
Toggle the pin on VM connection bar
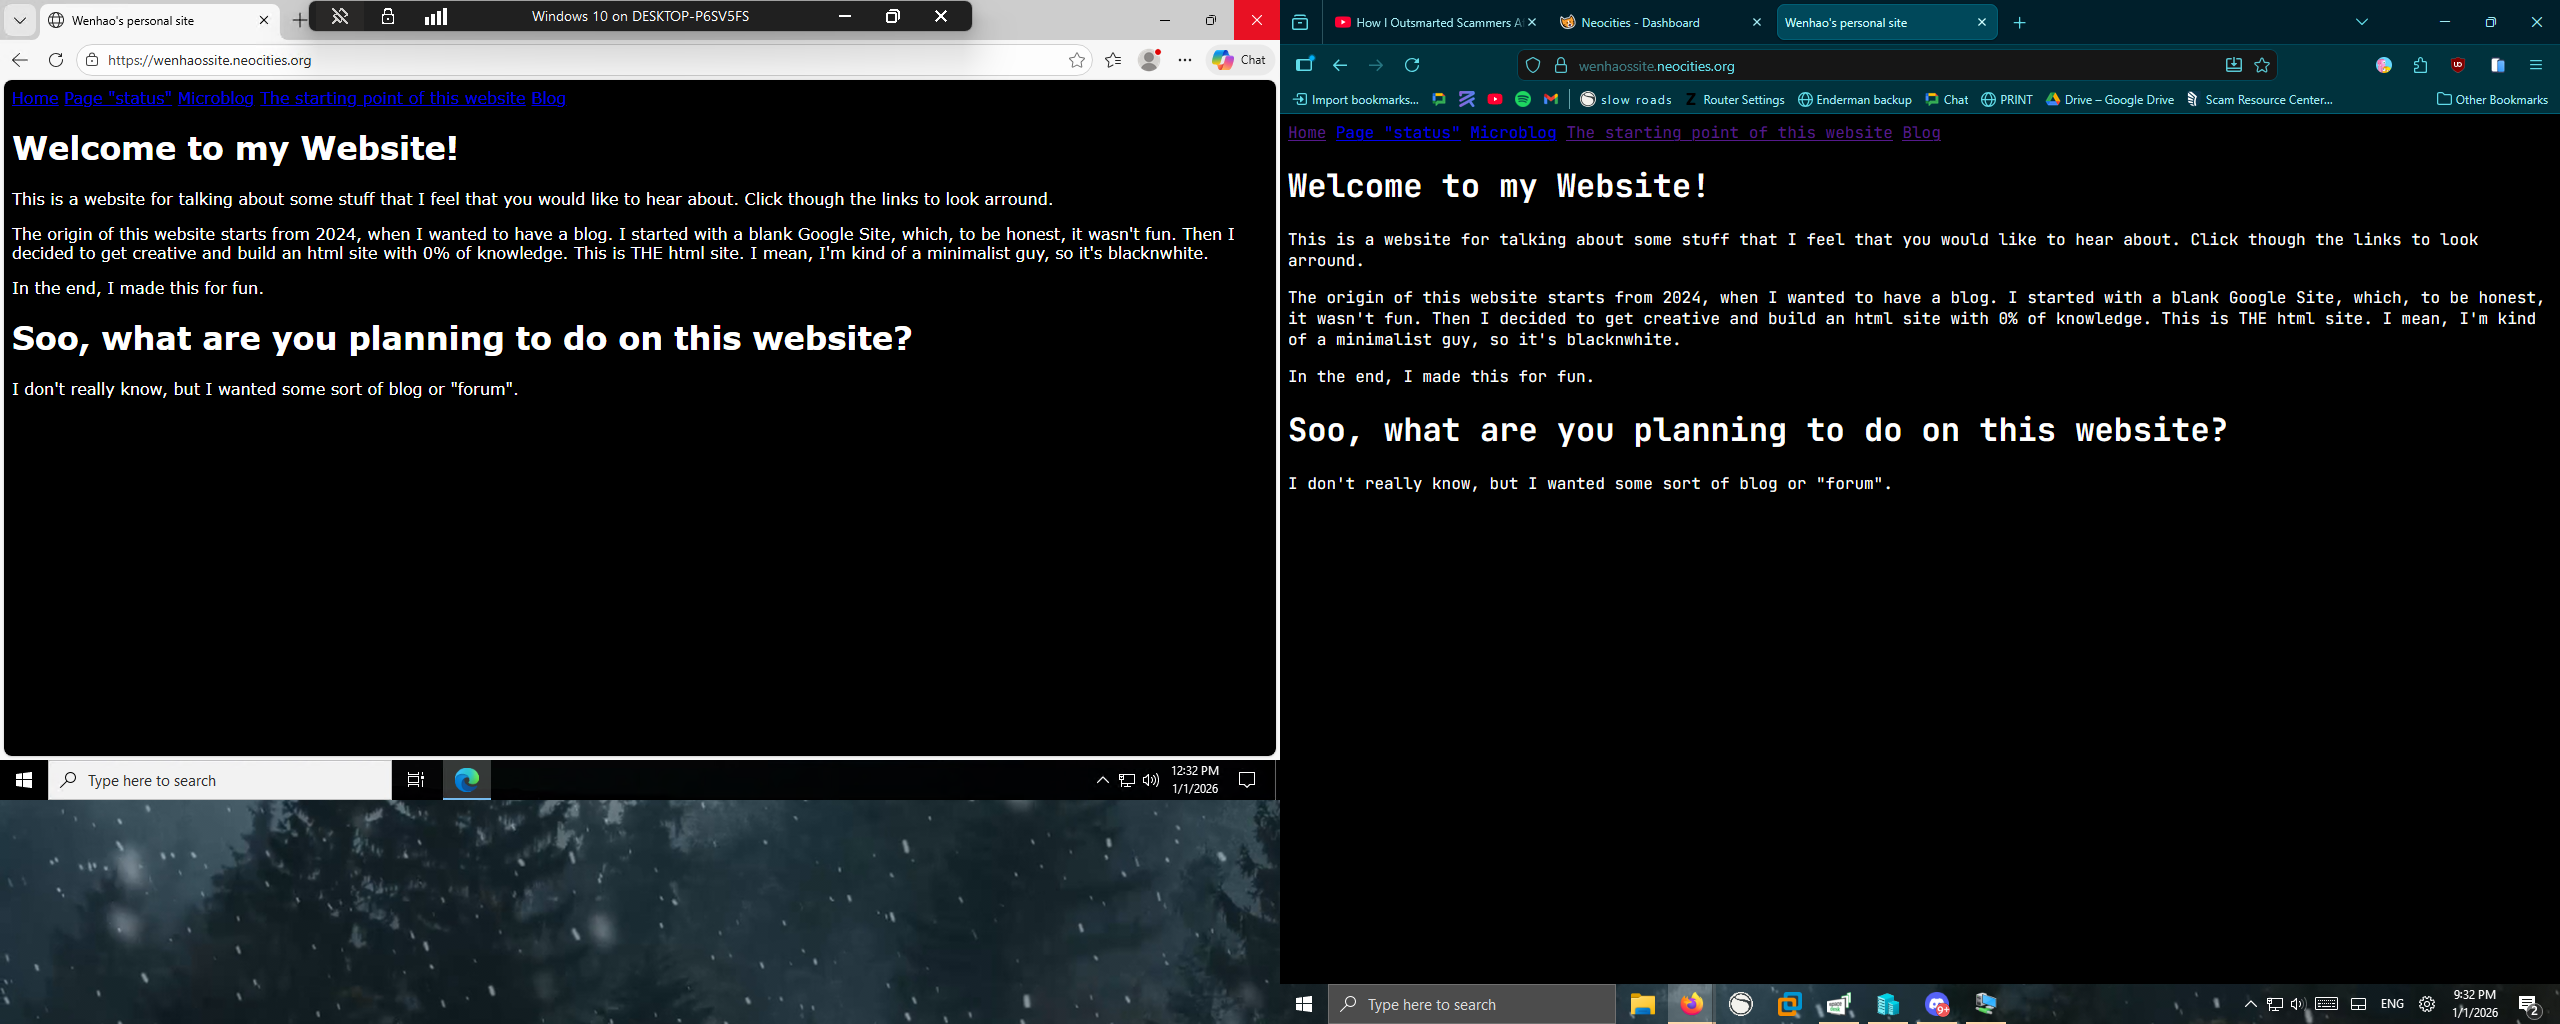point(340,16)
